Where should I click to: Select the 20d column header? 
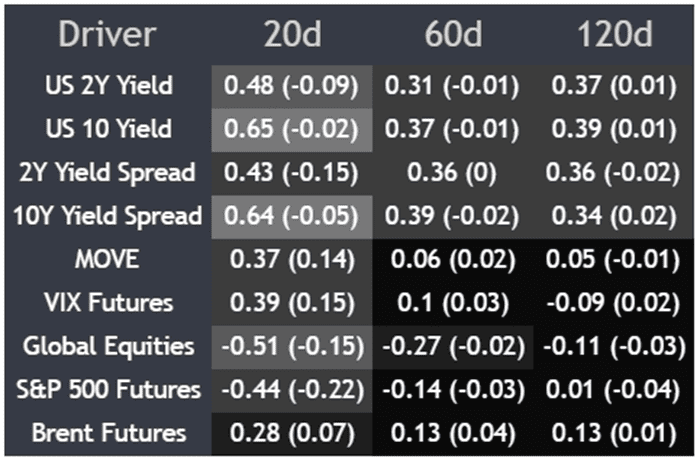point(290,34)
